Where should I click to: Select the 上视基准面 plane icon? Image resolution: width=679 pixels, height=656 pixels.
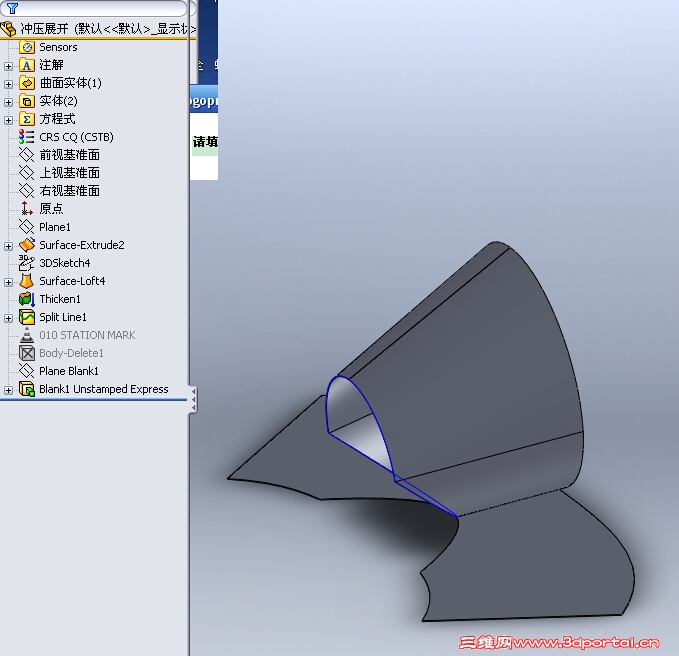pyautogui.click(x=27, y=173)
